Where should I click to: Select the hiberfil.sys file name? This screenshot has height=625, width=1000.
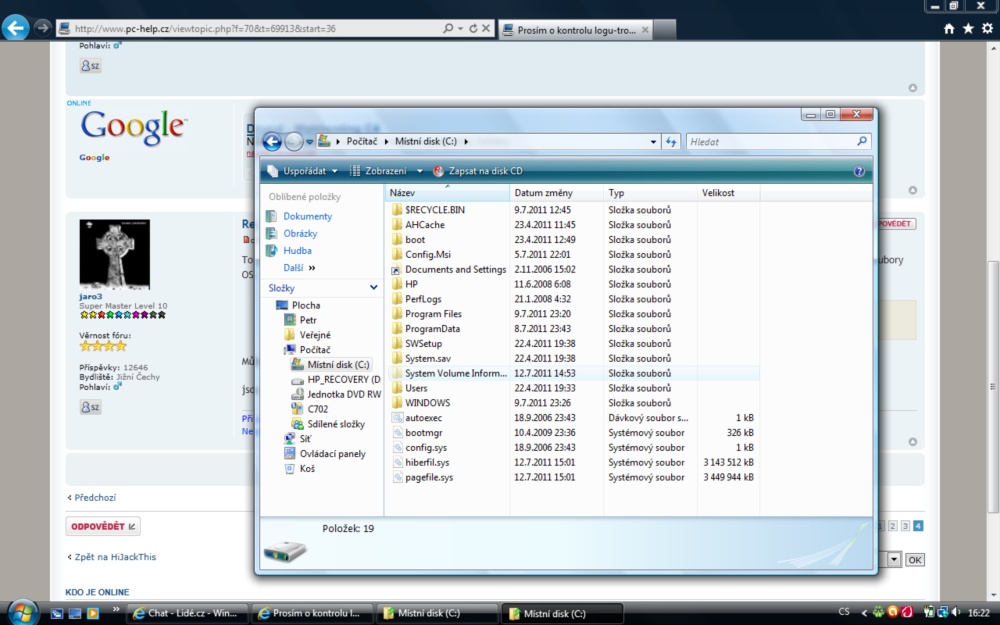pyautogui.click(x=427, y=462)
